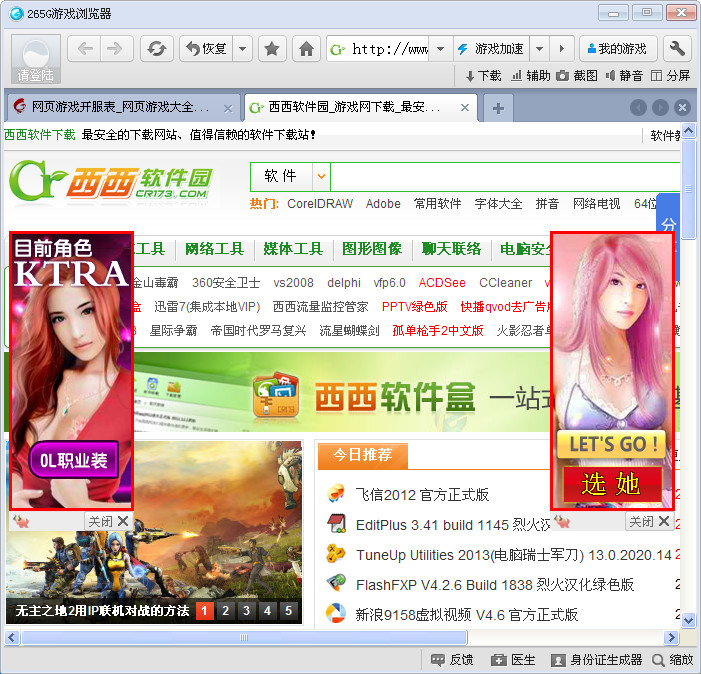Open the PPTV绿色版 link
The width and height of the screenshot is (701, 674).
[x=414, y=307]
